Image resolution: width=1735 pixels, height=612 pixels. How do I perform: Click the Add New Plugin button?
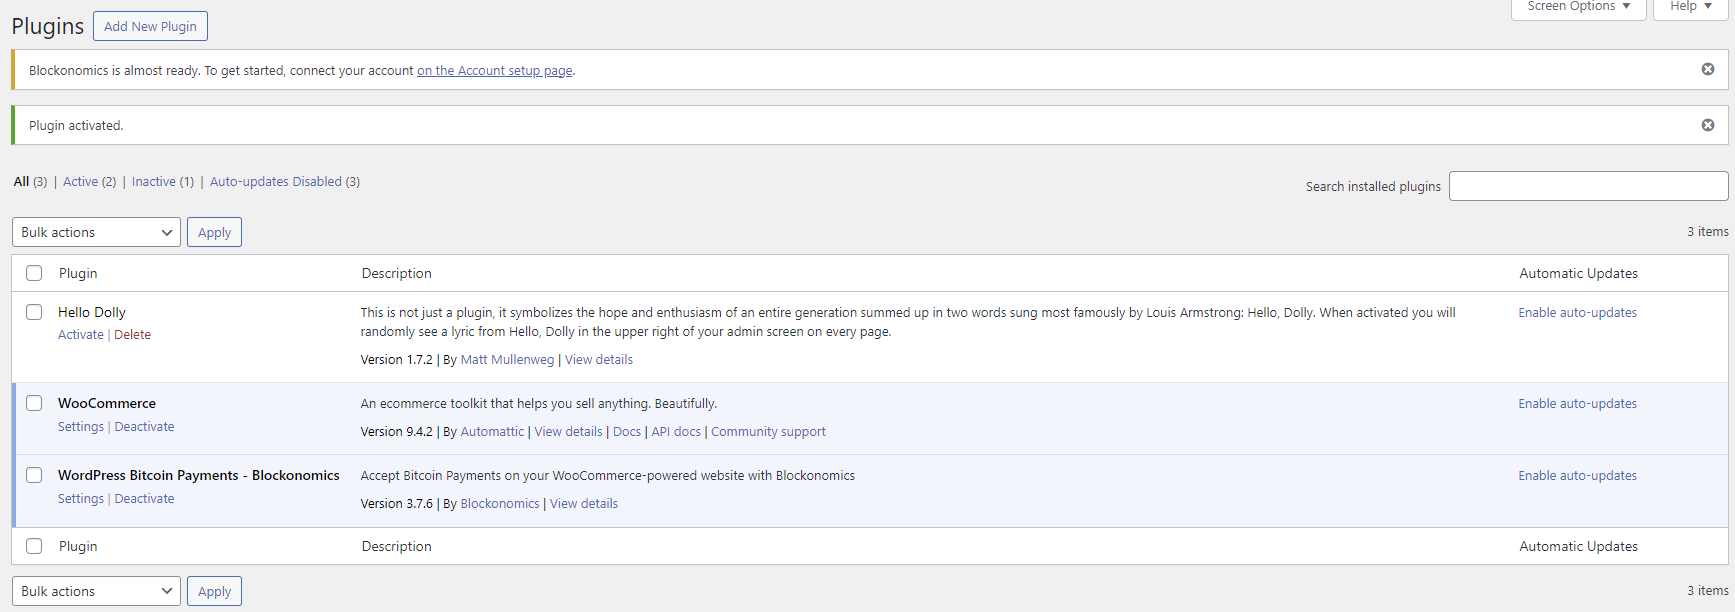pyautogui.click(x=150, y=26)
